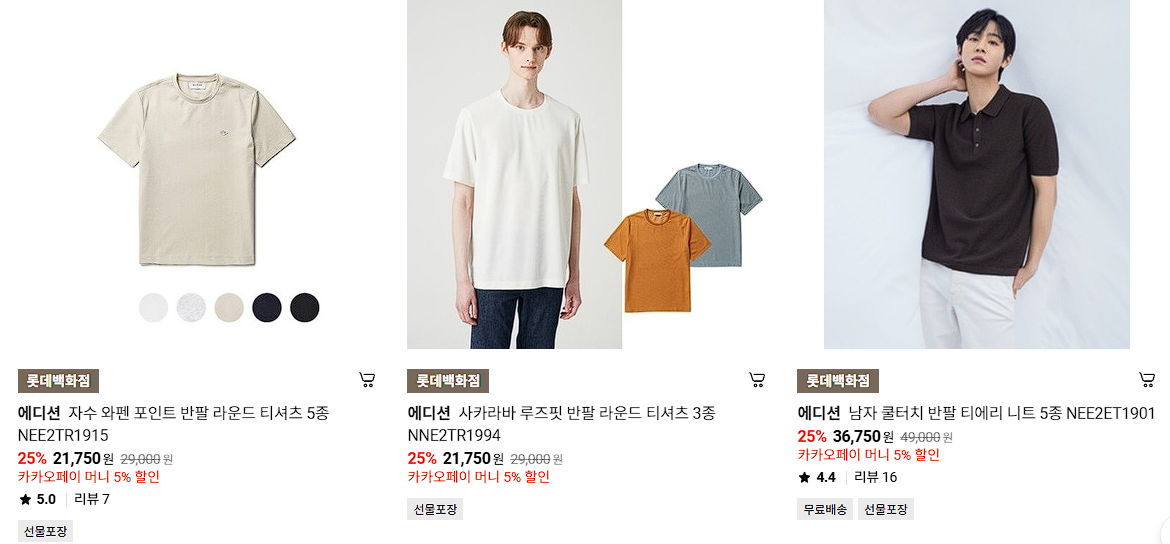Select the white color swatch
Viewport: 1170px width, 544px height.
pos(154,307)
